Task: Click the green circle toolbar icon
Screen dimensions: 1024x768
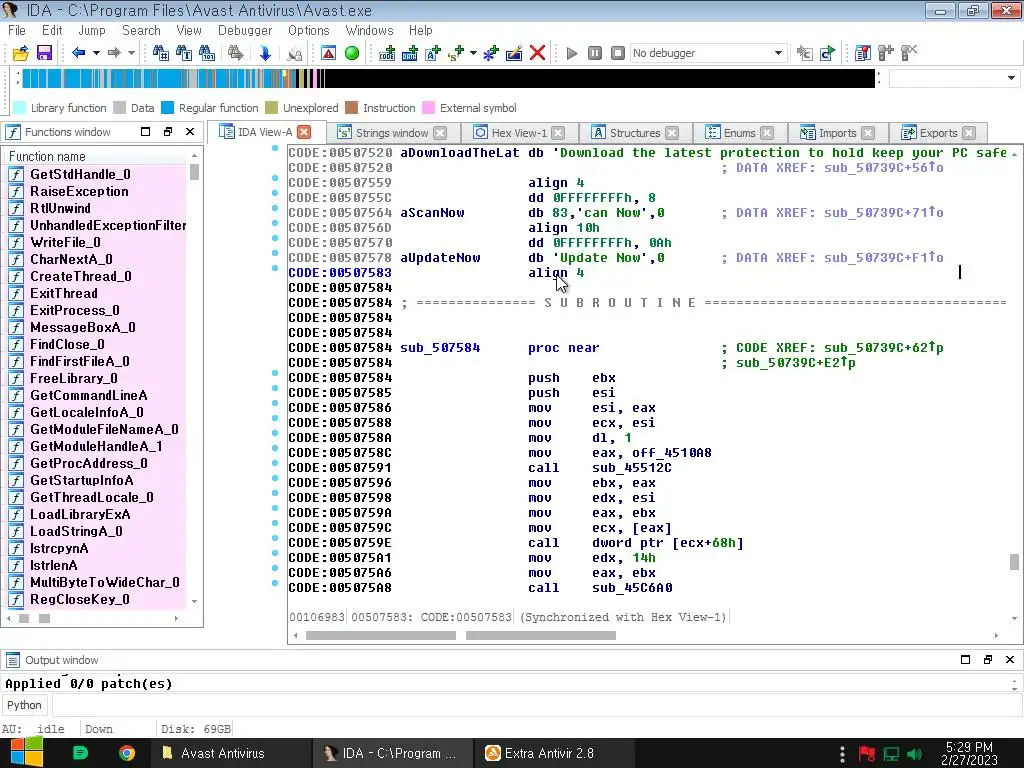Action: click(x=352, y=53)
